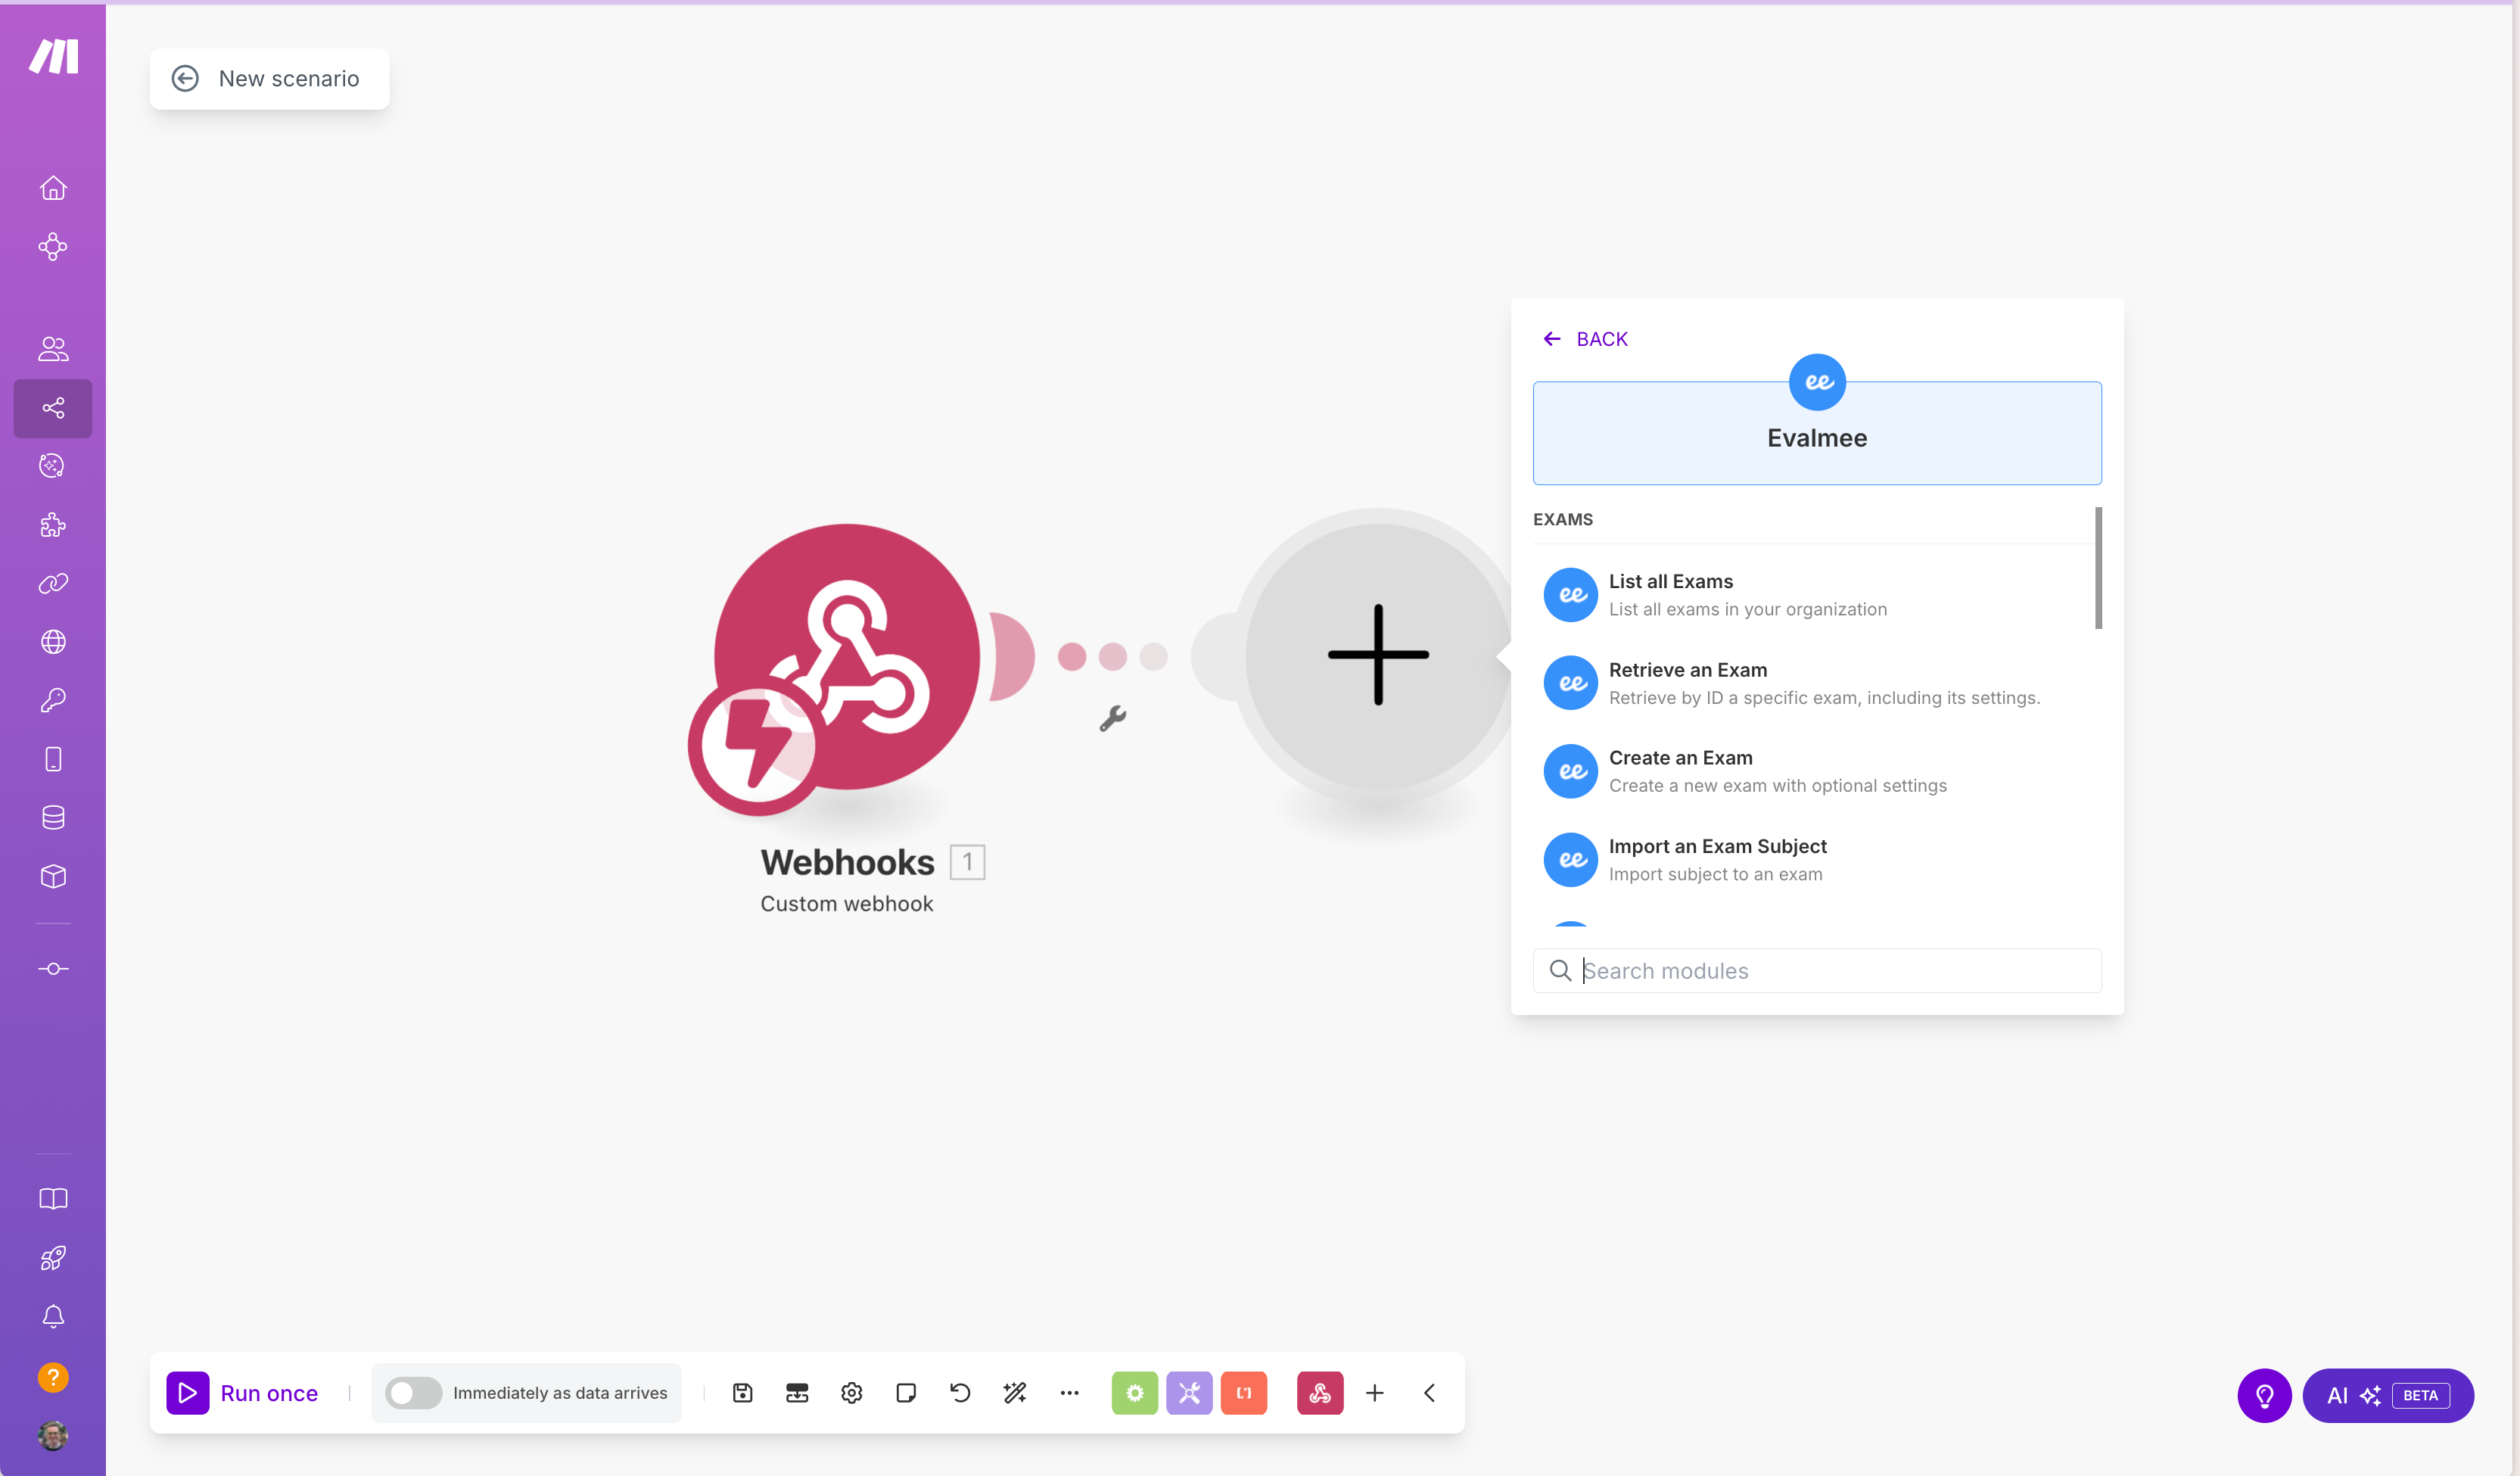Open the orange Text parser favorite
The width and height of the screenshot is (2520, 1476).
pos(1244,1393)
